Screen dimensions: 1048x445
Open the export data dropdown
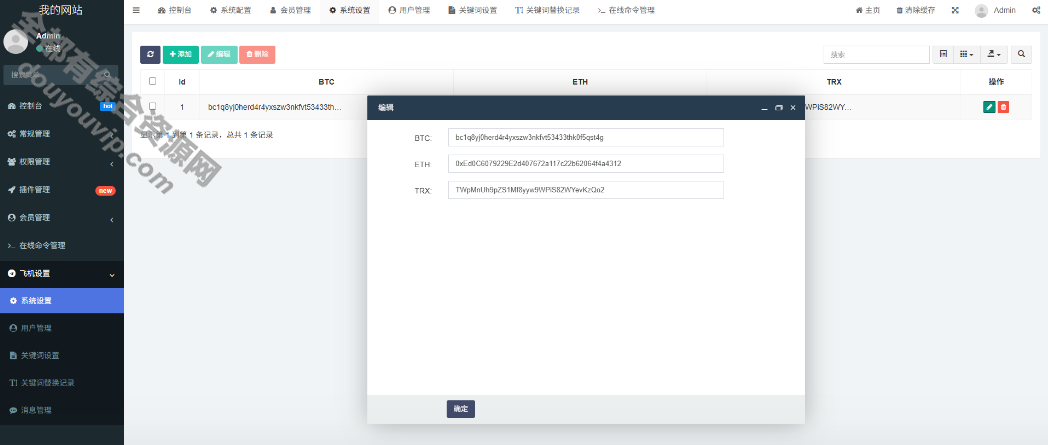(994, 54)
